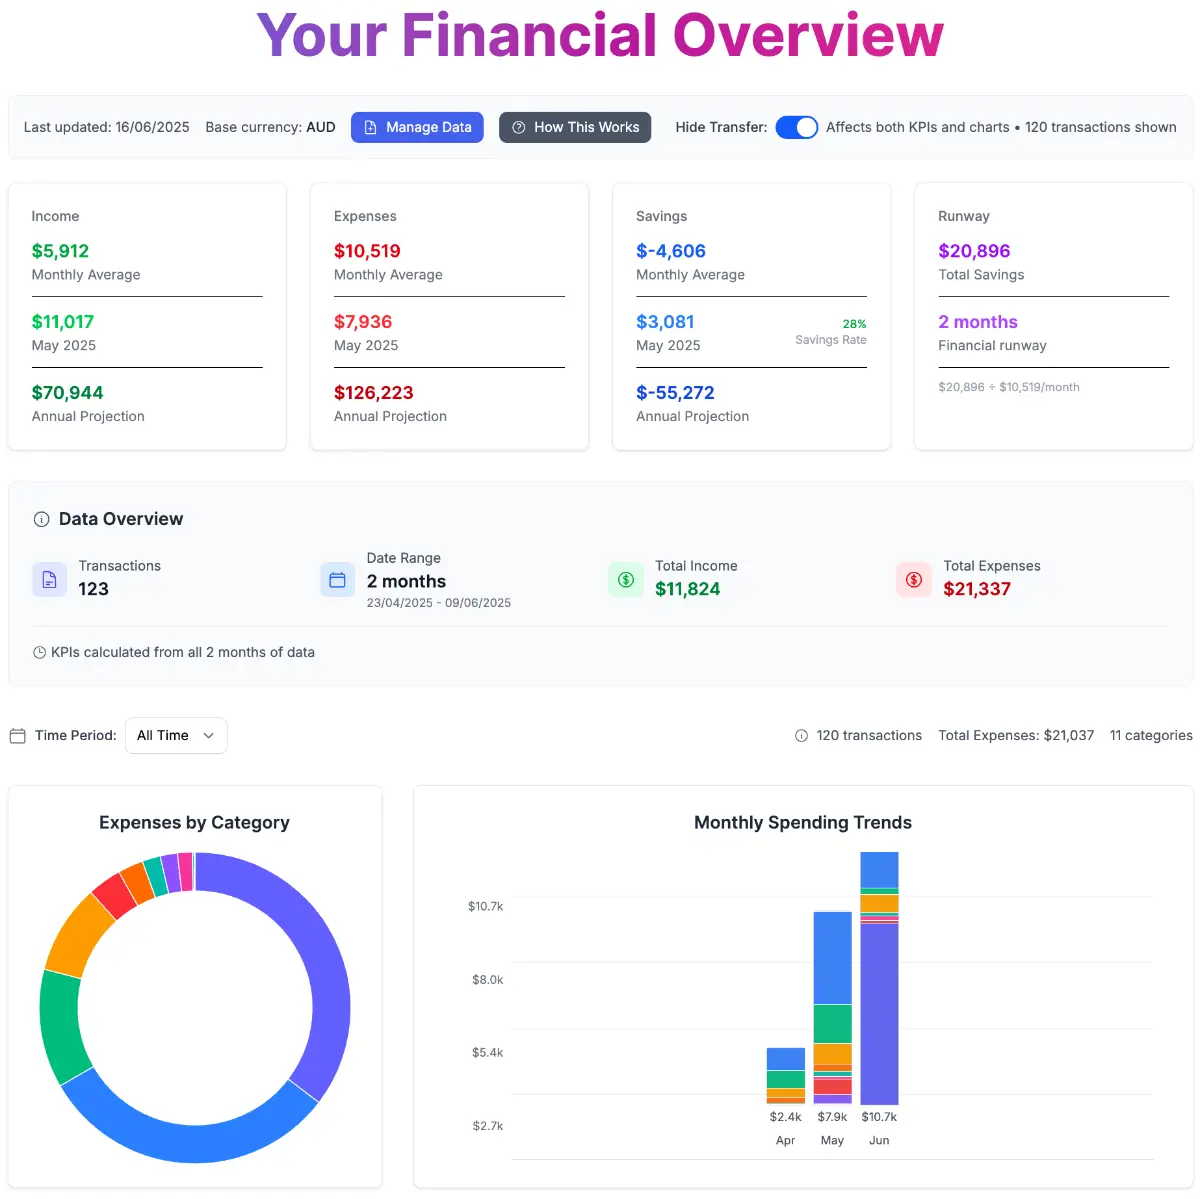Click the 28% Savings Rate value
This screenshot has height=1199, width=1200.
coord(854,324)
